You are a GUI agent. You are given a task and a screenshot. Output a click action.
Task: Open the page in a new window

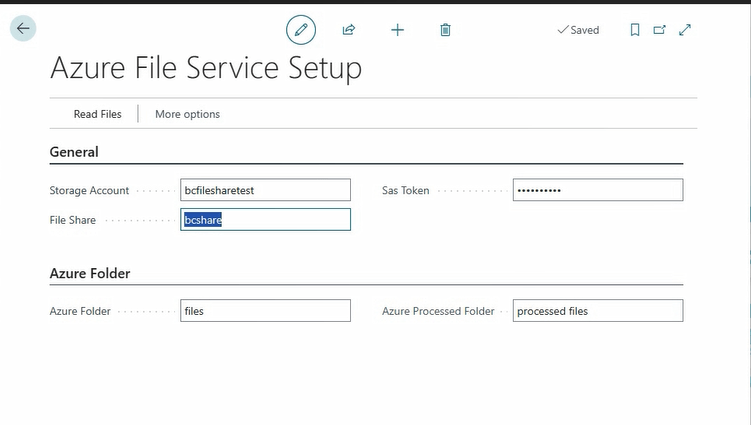(659, 30)
